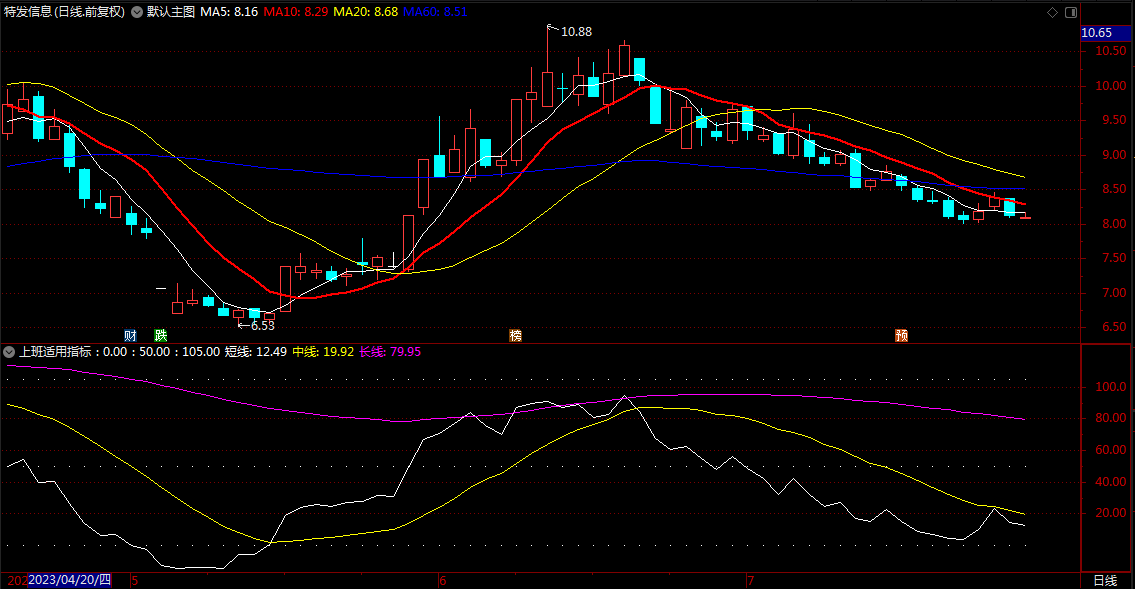Click the 短线: 12.49 value
Viewport: 1135px width, 589px height.
pyautogui.click(x=256, y=352)
